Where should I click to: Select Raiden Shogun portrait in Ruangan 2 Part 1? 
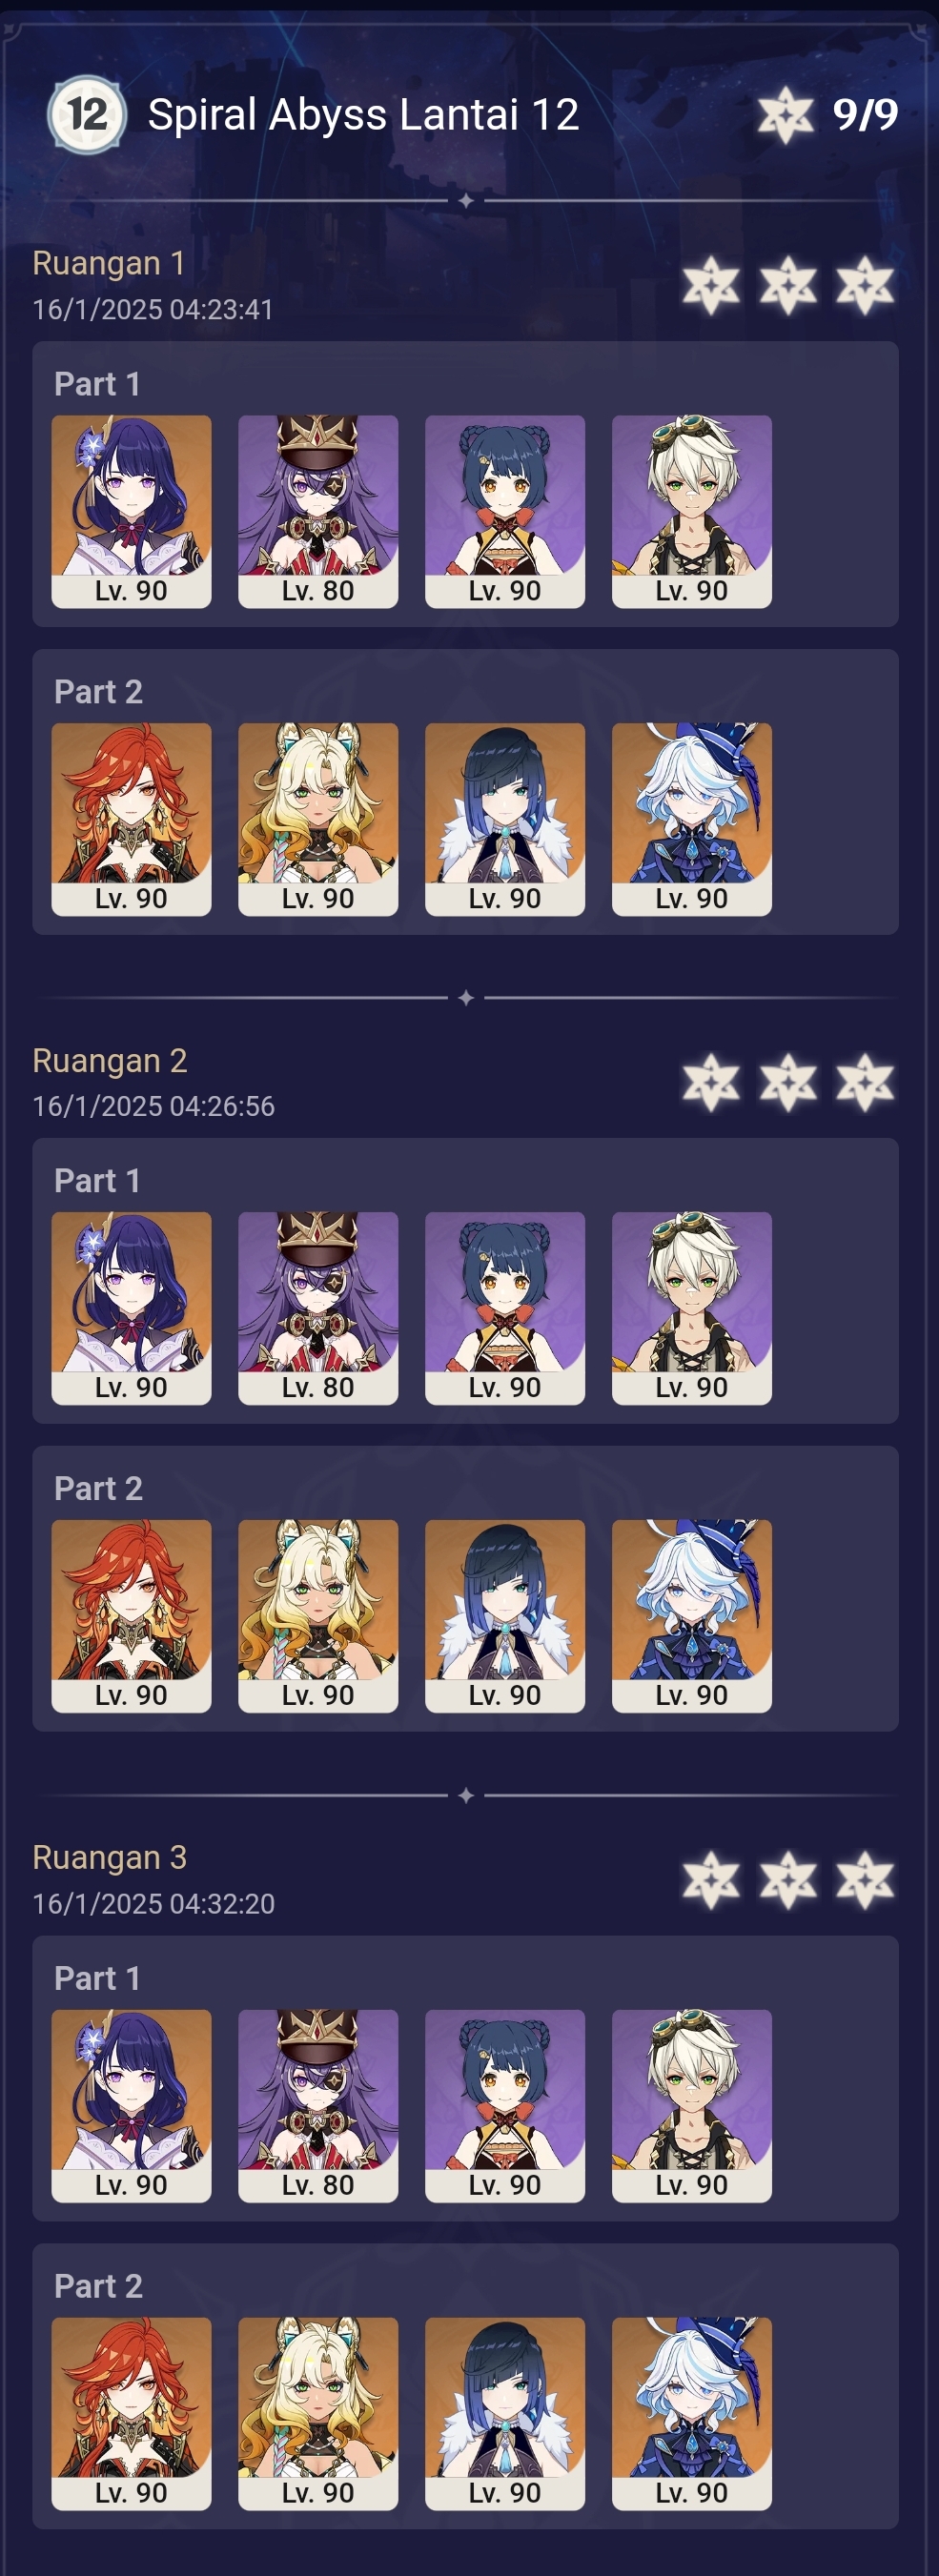pos(131,1308)
